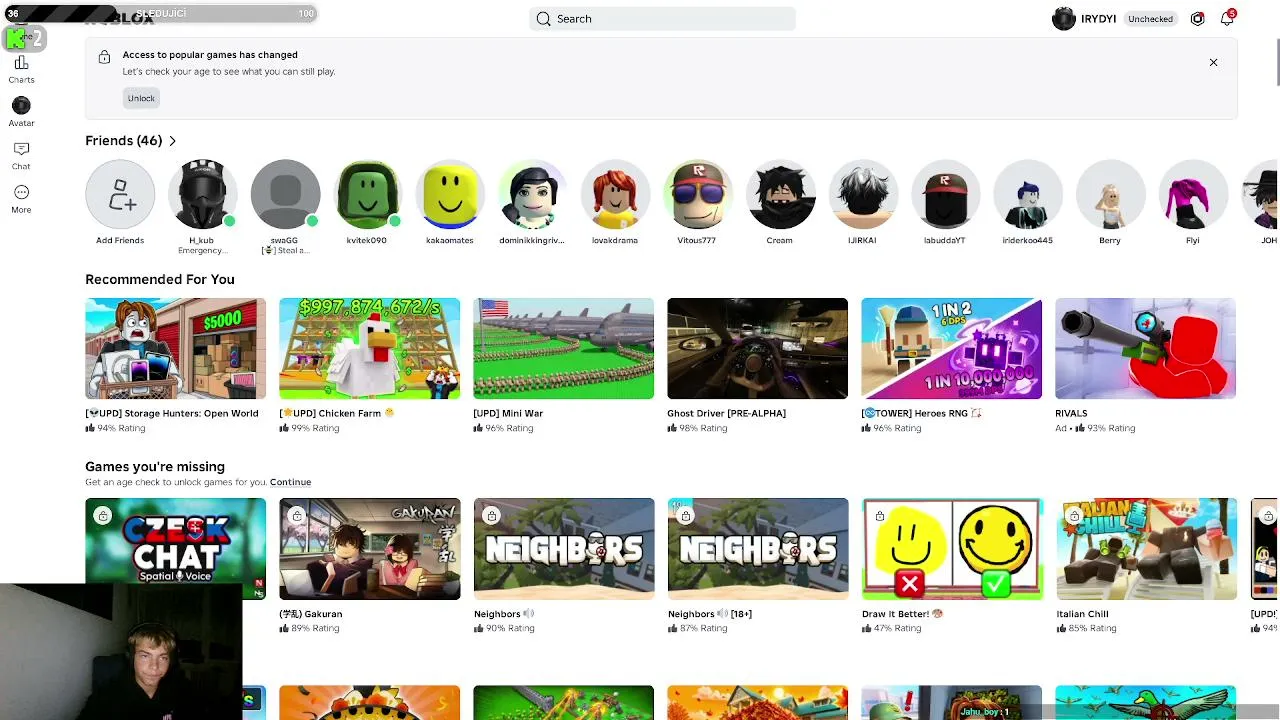The height and width of the screenshot is (720, 1280).
Task: Click 'Ad • 93% Rating' under RIVALS
Action: (1095, 428)
